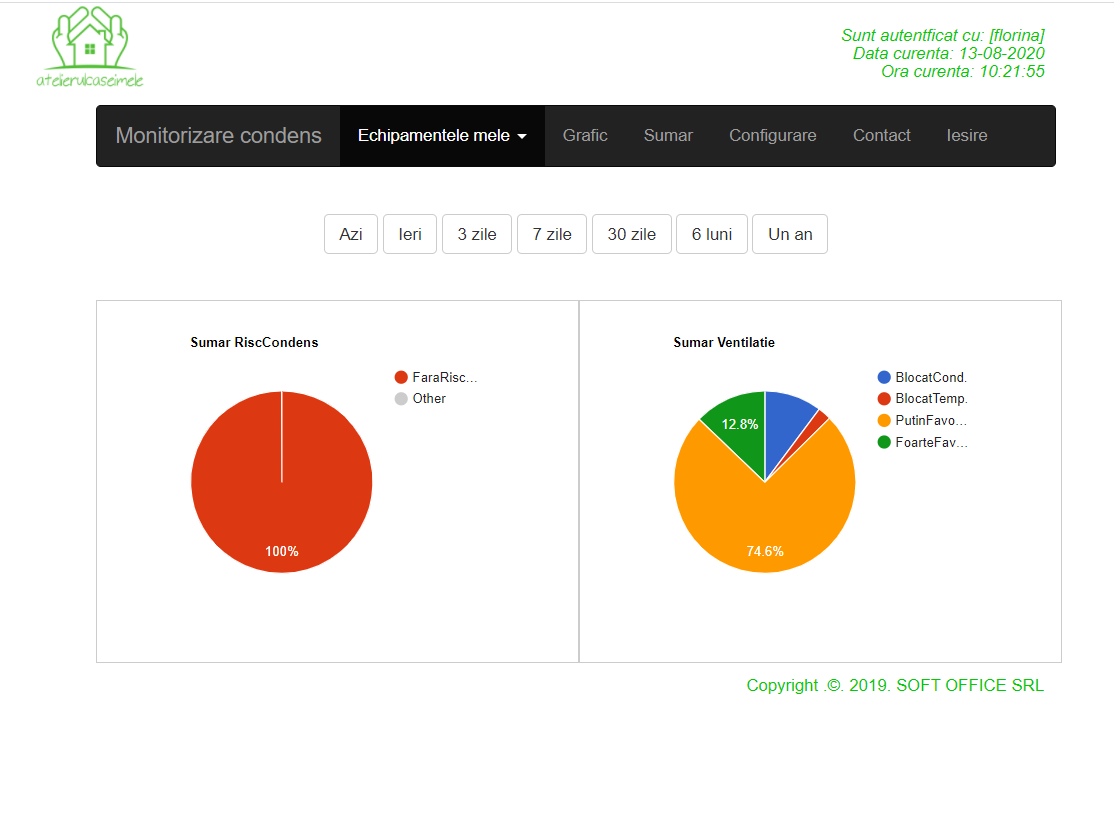Open the Grafic page in navbar
Image resolution: width=1114 pixels, height=840 pixels.
585,136
